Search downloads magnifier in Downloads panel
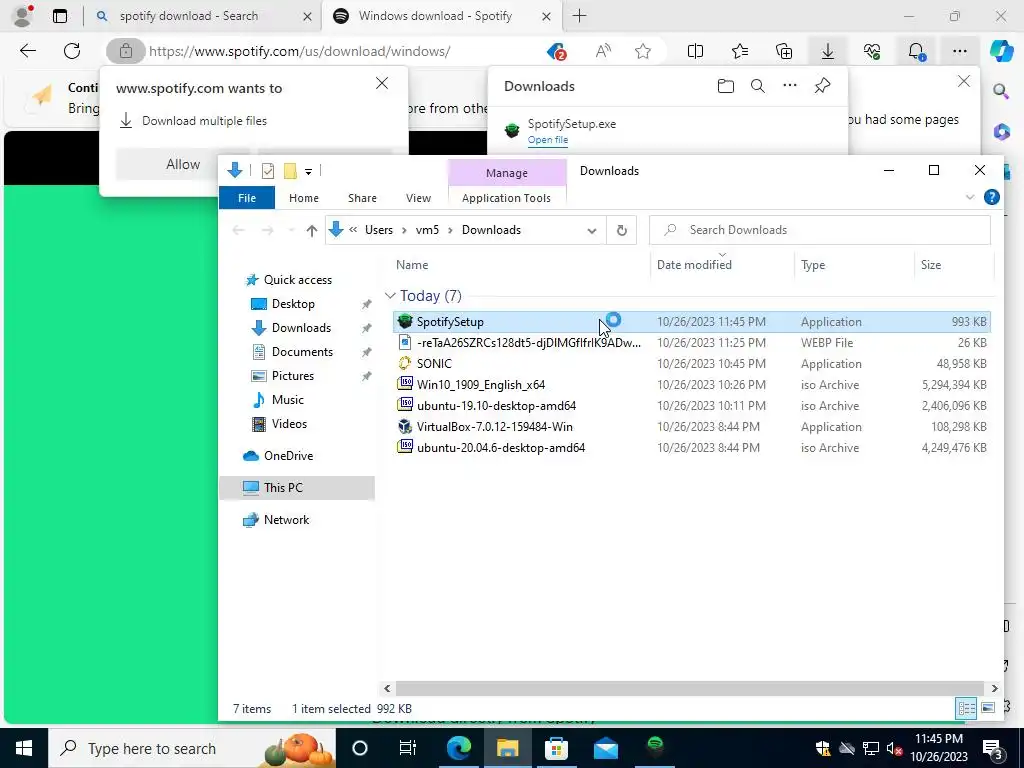This screenshot has height=768, width=1024. tap(758, 86)
